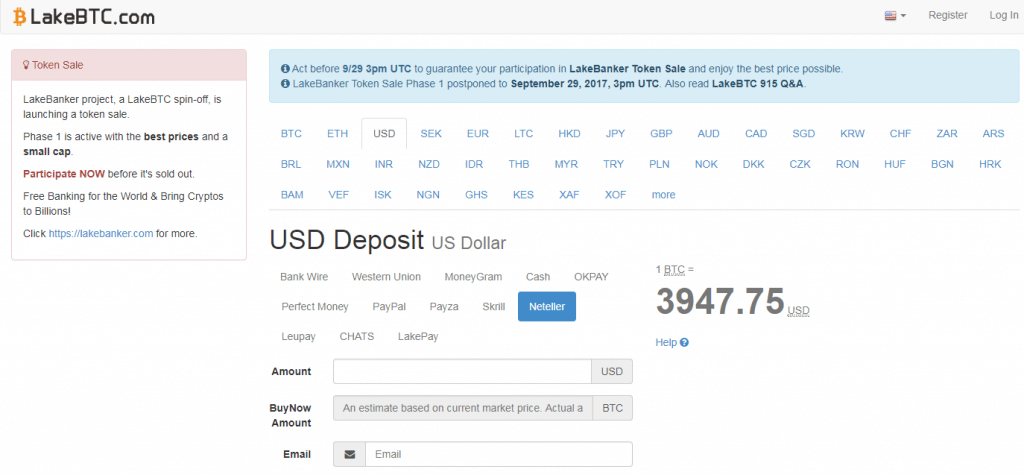Choose the PLN currency tab
This screenshot has height=475, width=1024.
659,164
